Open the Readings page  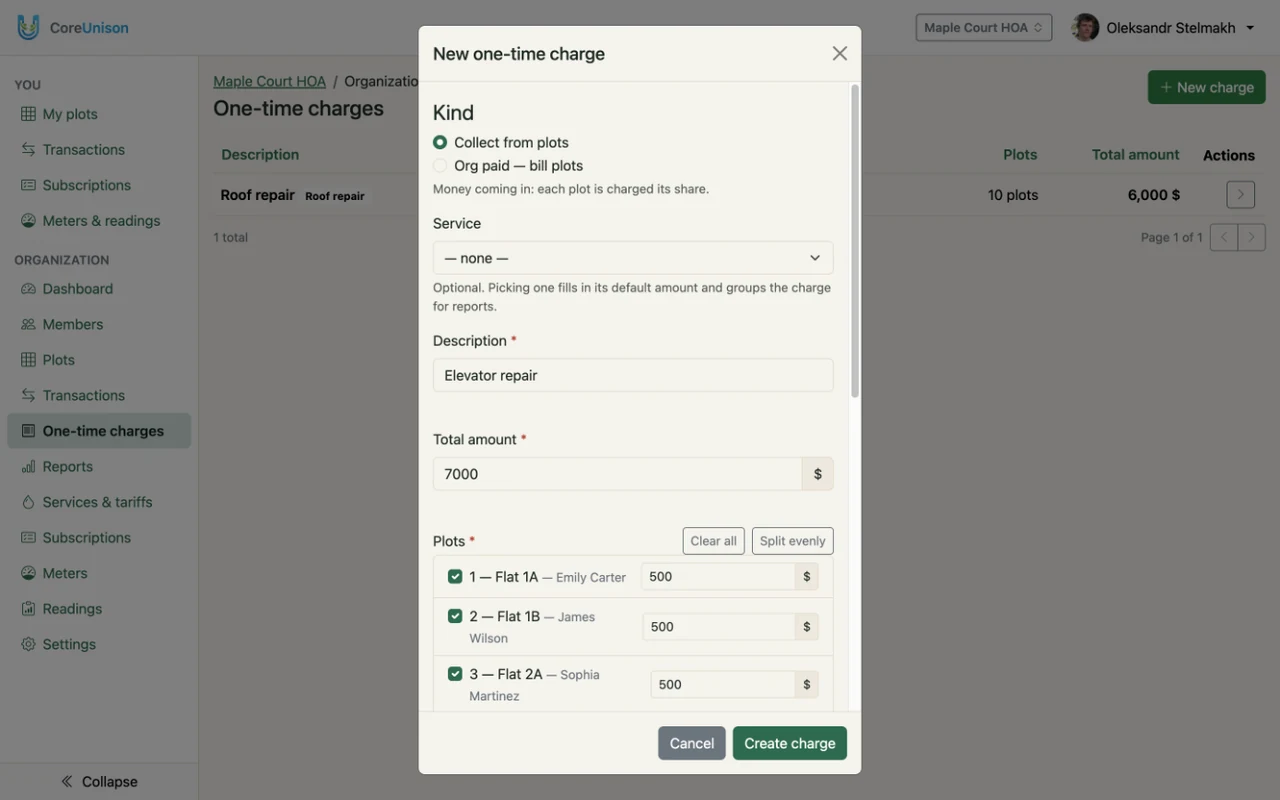pos(99,609)
